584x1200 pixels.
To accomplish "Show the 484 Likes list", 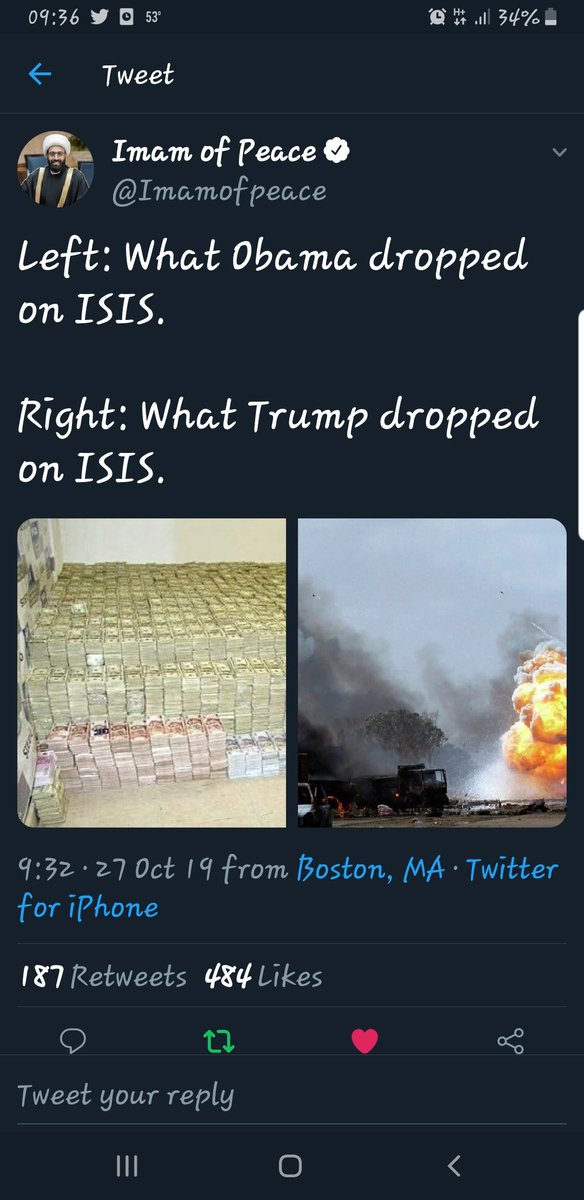I will click(x=263, y=976).
